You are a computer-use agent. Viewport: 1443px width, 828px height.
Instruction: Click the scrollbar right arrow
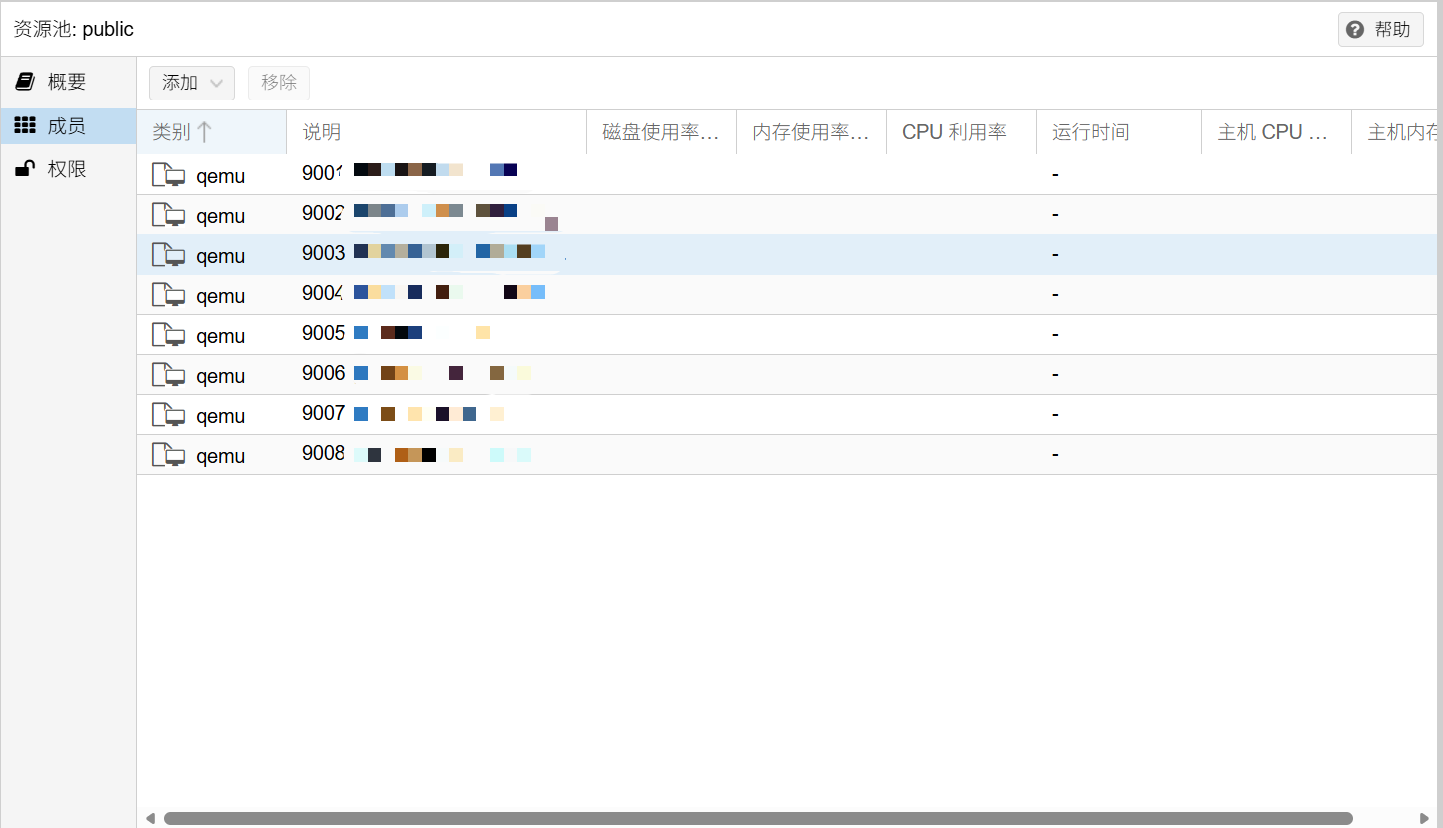(x=1424, y=818)
